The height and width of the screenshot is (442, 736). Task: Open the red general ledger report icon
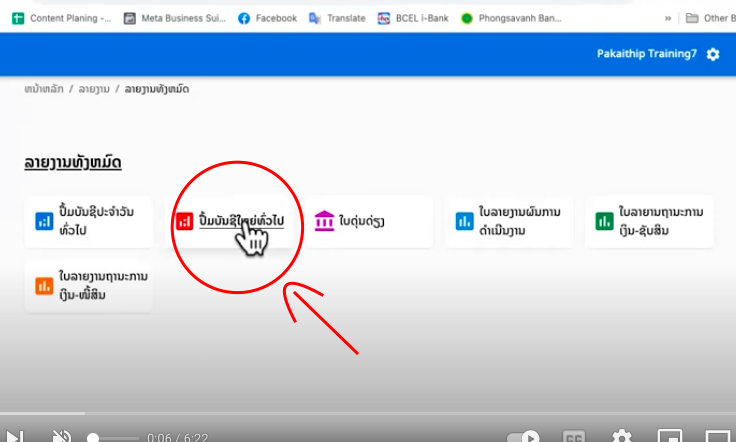(184, 221)
